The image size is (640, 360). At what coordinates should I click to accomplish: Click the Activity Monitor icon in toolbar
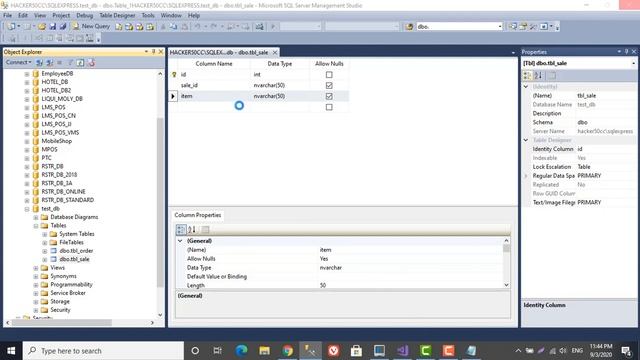click(x=260, y=27)
